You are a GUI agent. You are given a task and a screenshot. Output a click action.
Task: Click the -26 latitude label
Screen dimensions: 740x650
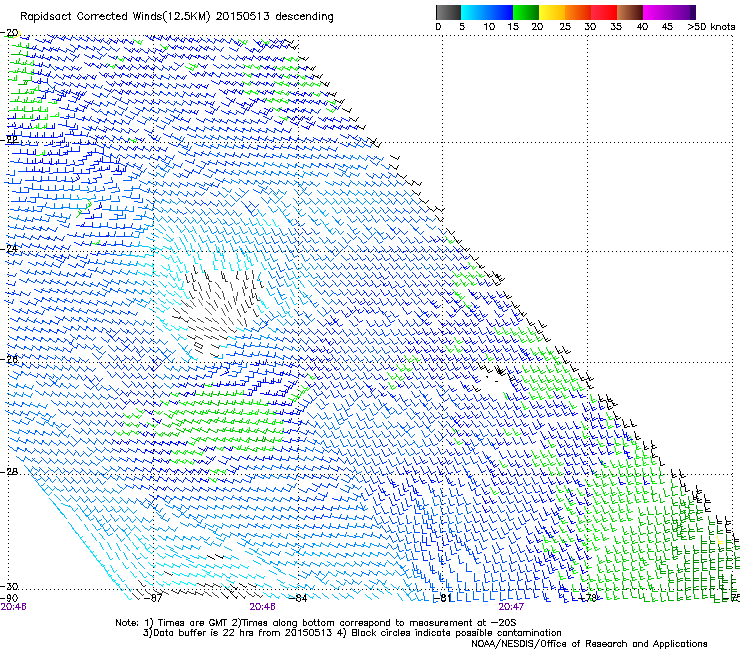[x=10, y=359]
